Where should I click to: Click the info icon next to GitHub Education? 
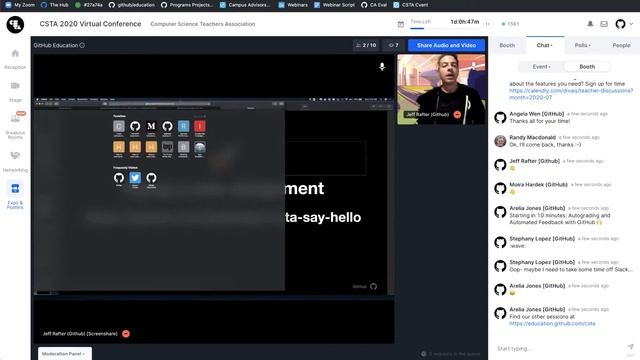tap(82, 45)
